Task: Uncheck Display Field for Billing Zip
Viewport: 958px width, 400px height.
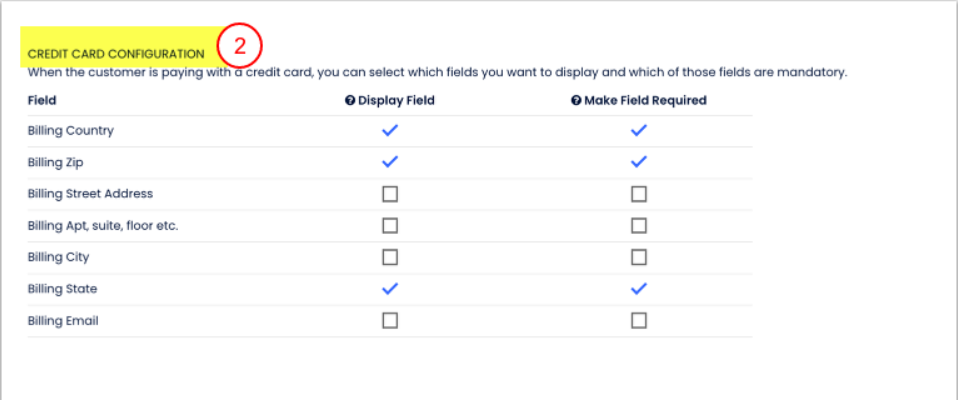Action: click(390, 162)
